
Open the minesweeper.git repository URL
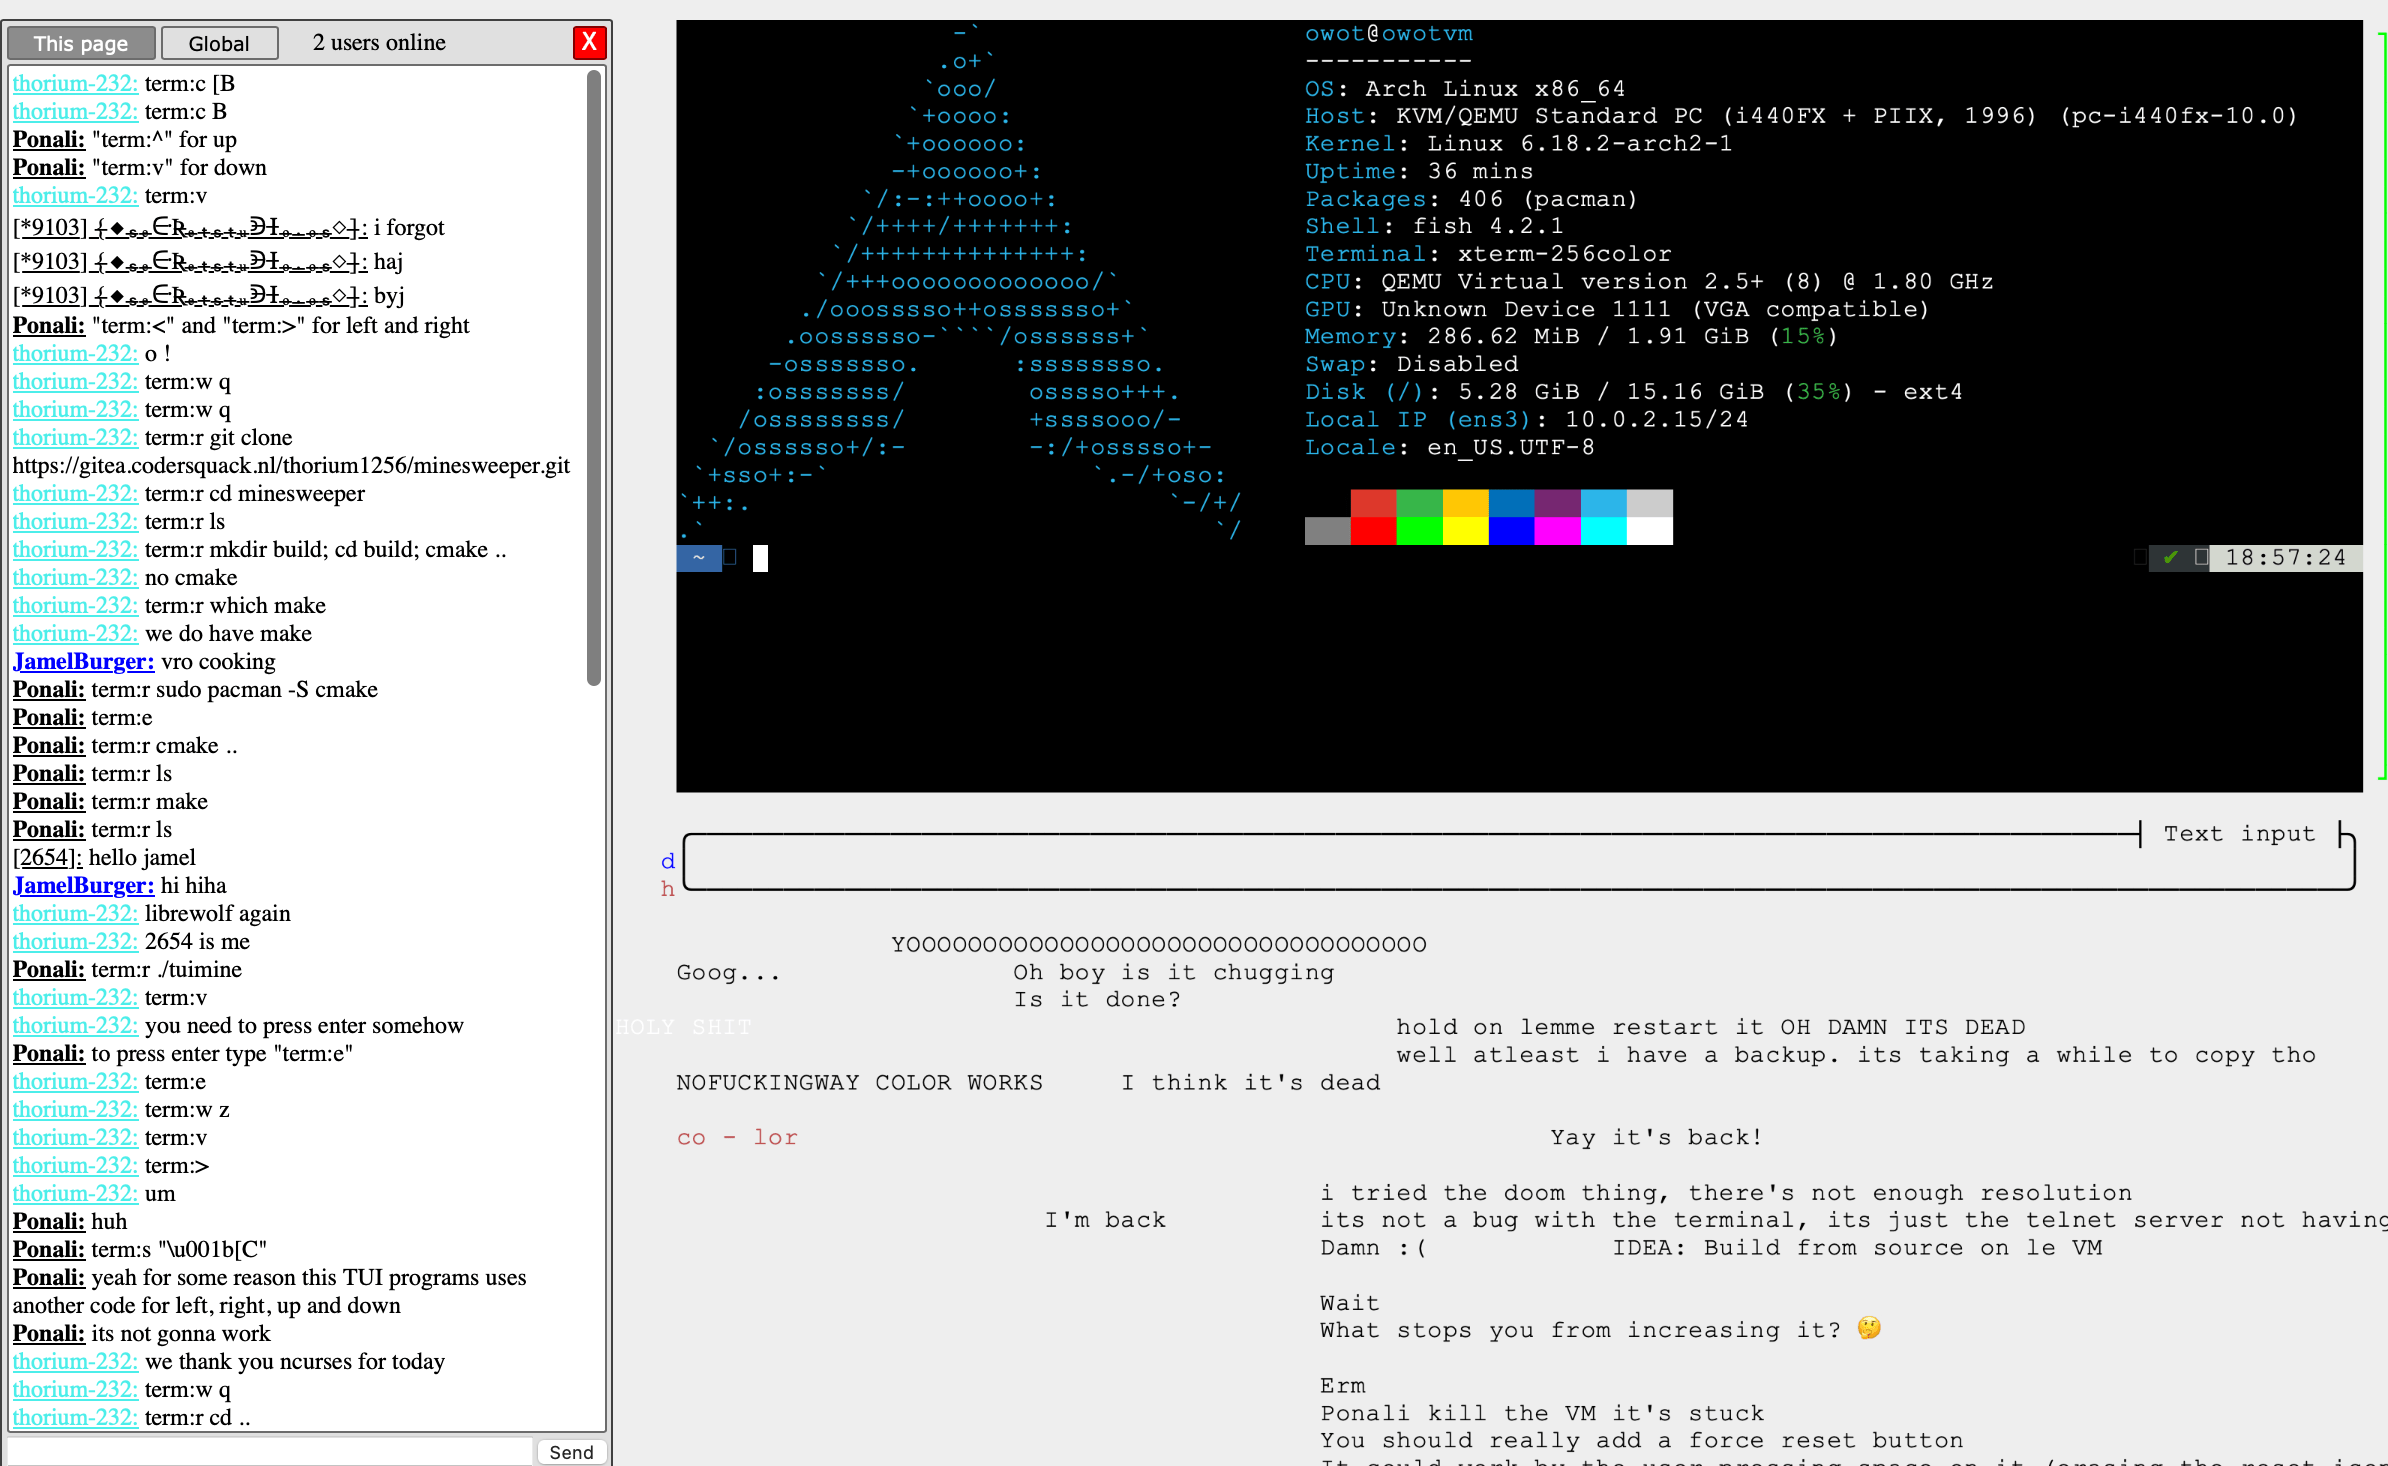click(291, 465)
